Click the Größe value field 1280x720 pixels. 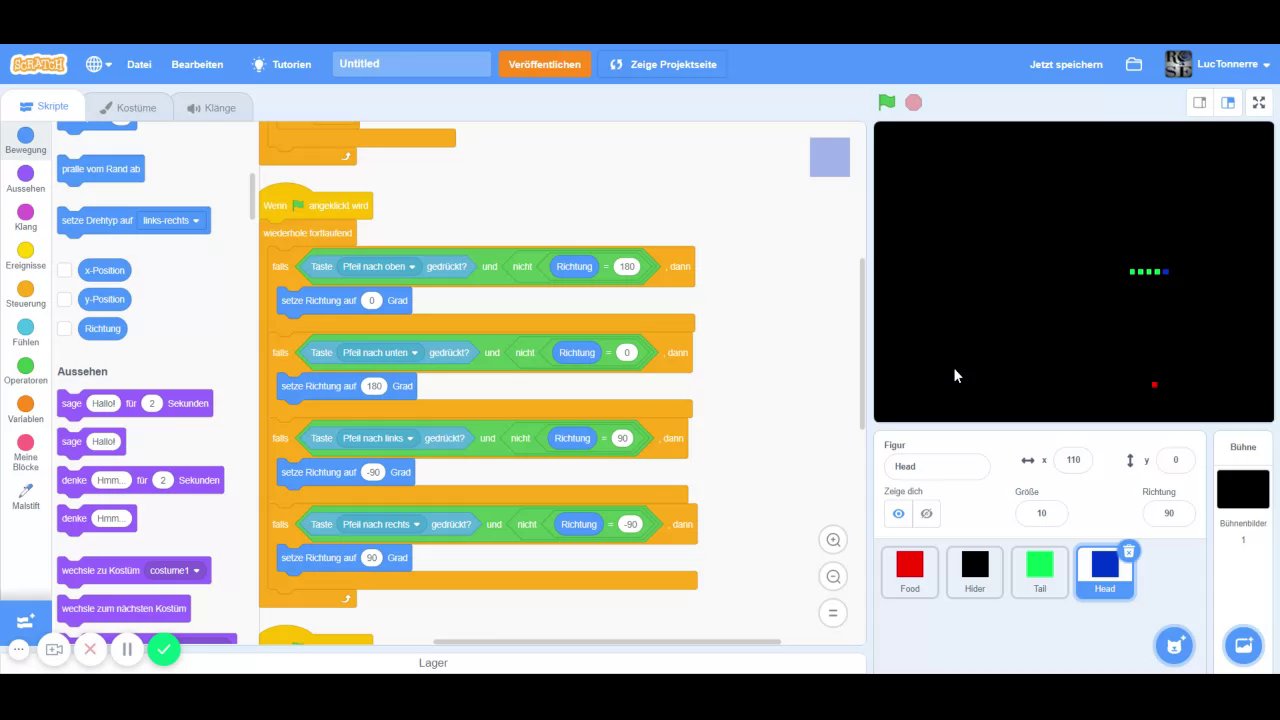(x=1041, y=513)
